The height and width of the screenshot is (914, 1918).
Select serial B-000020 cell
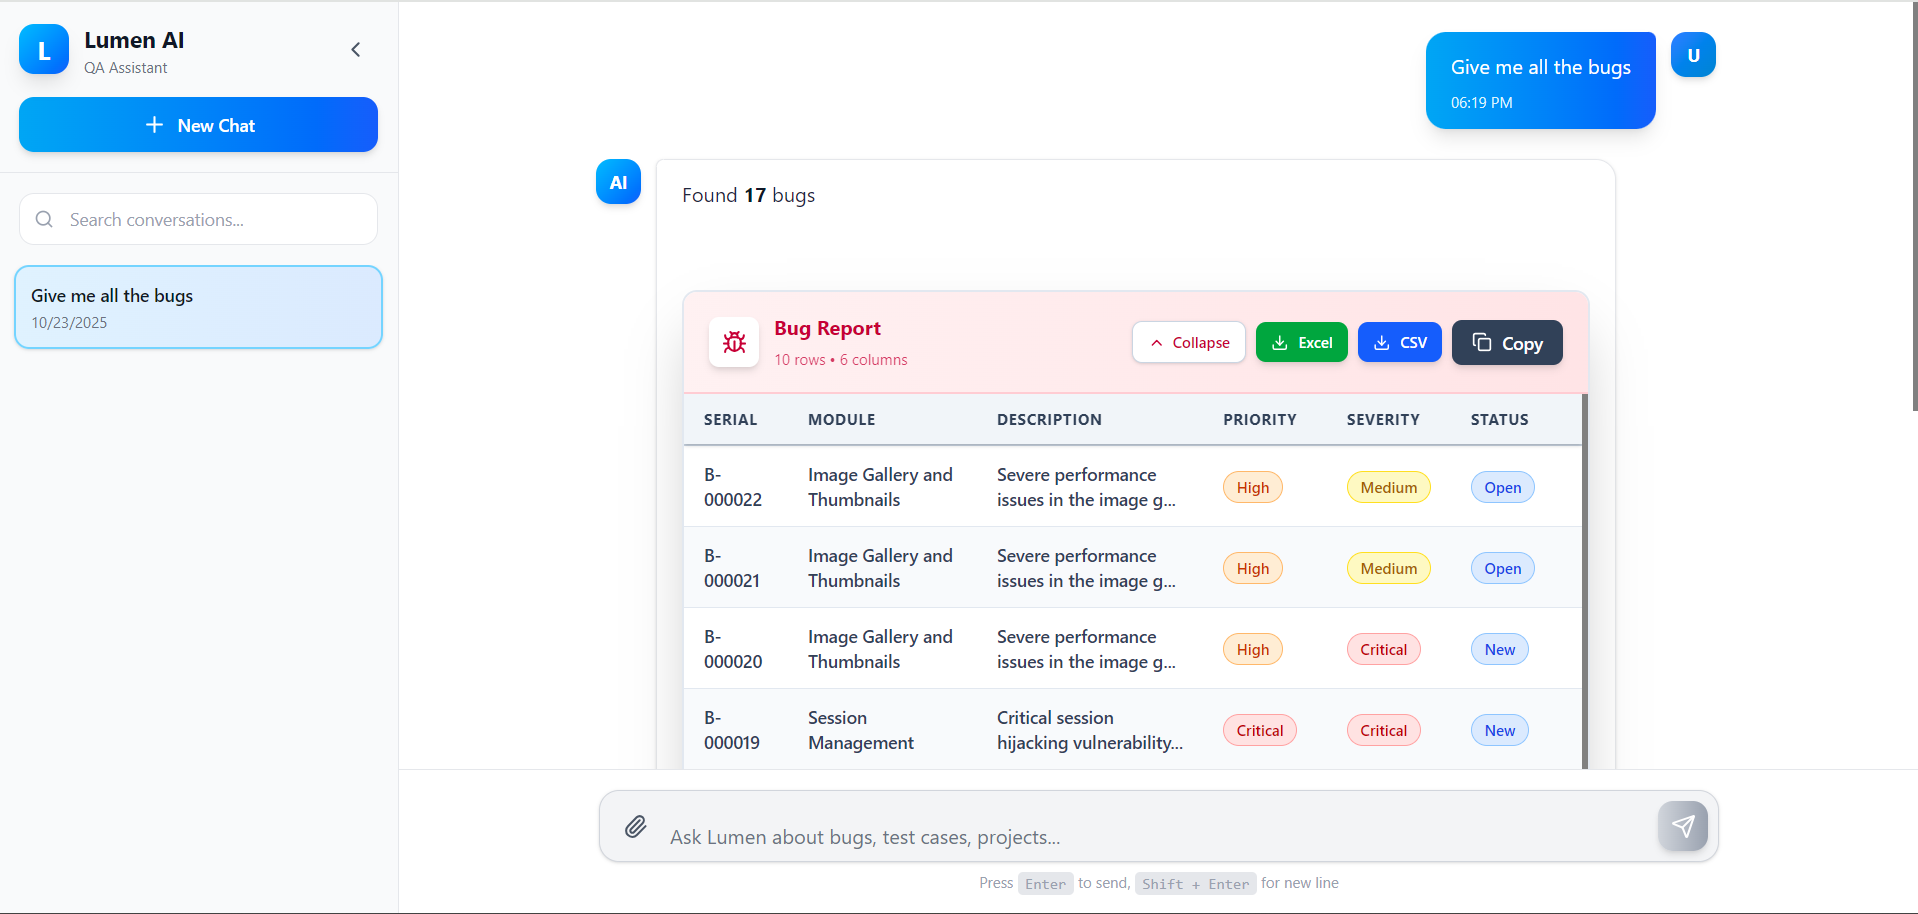click(733, 649)
